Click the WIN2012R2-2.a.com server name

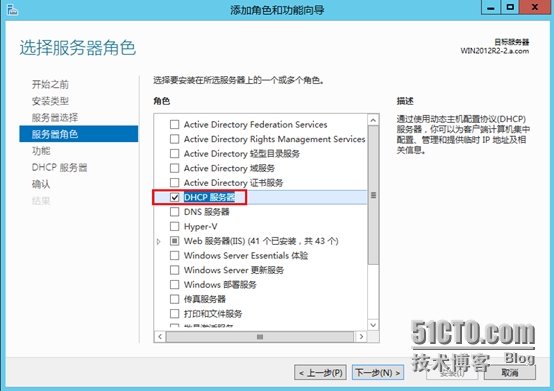[495, 51]
